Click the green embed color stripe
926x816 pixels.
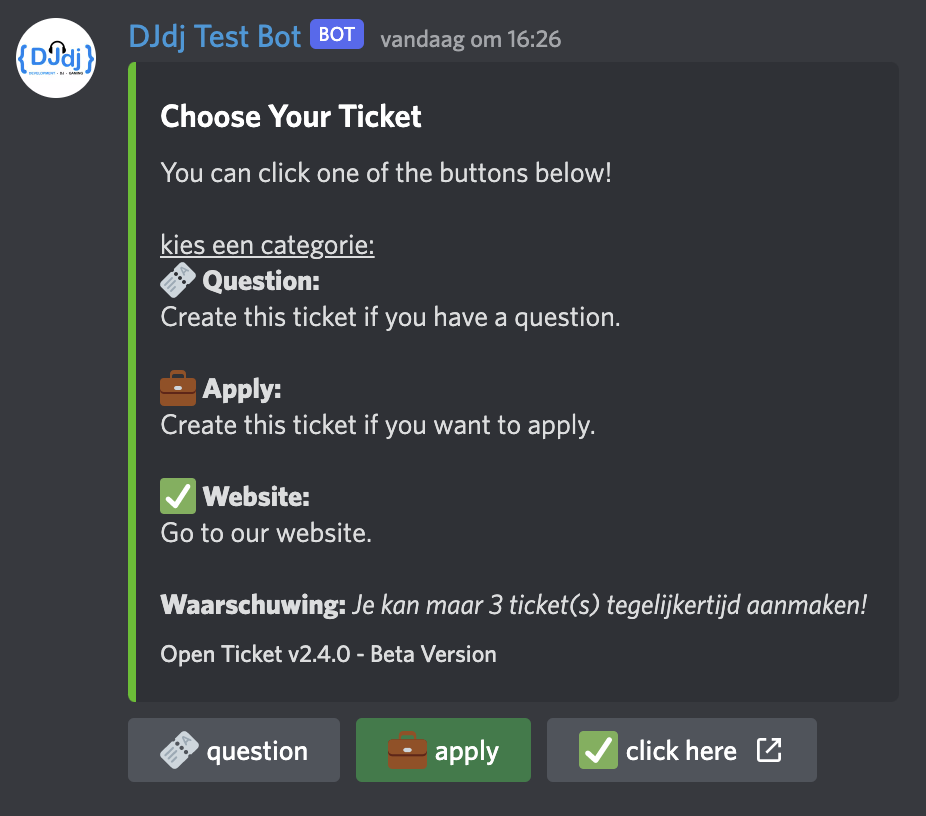click(x=132, y=381)
